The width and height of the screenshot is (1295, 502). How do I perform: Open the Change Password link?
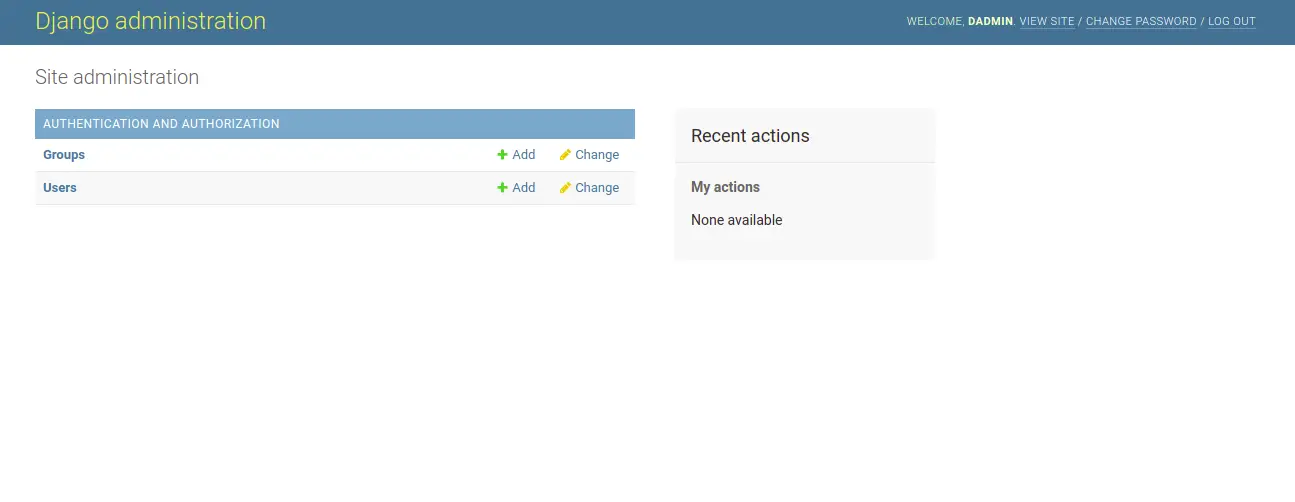tap(1141, 21)
